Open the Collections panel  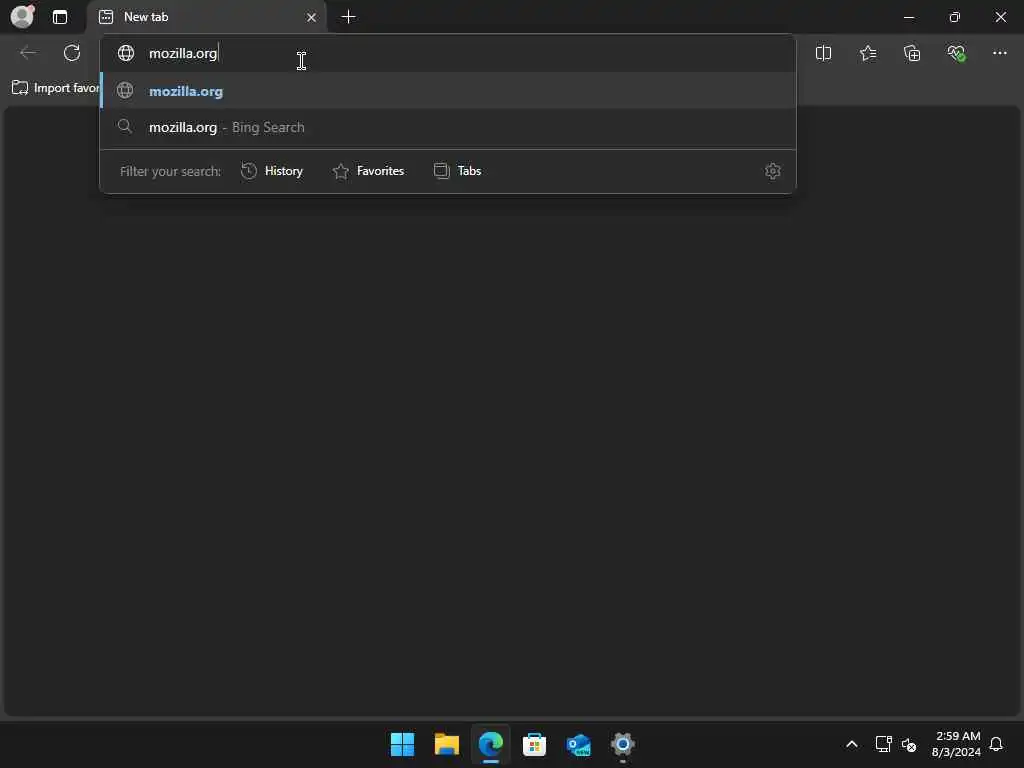click(912, 53)
